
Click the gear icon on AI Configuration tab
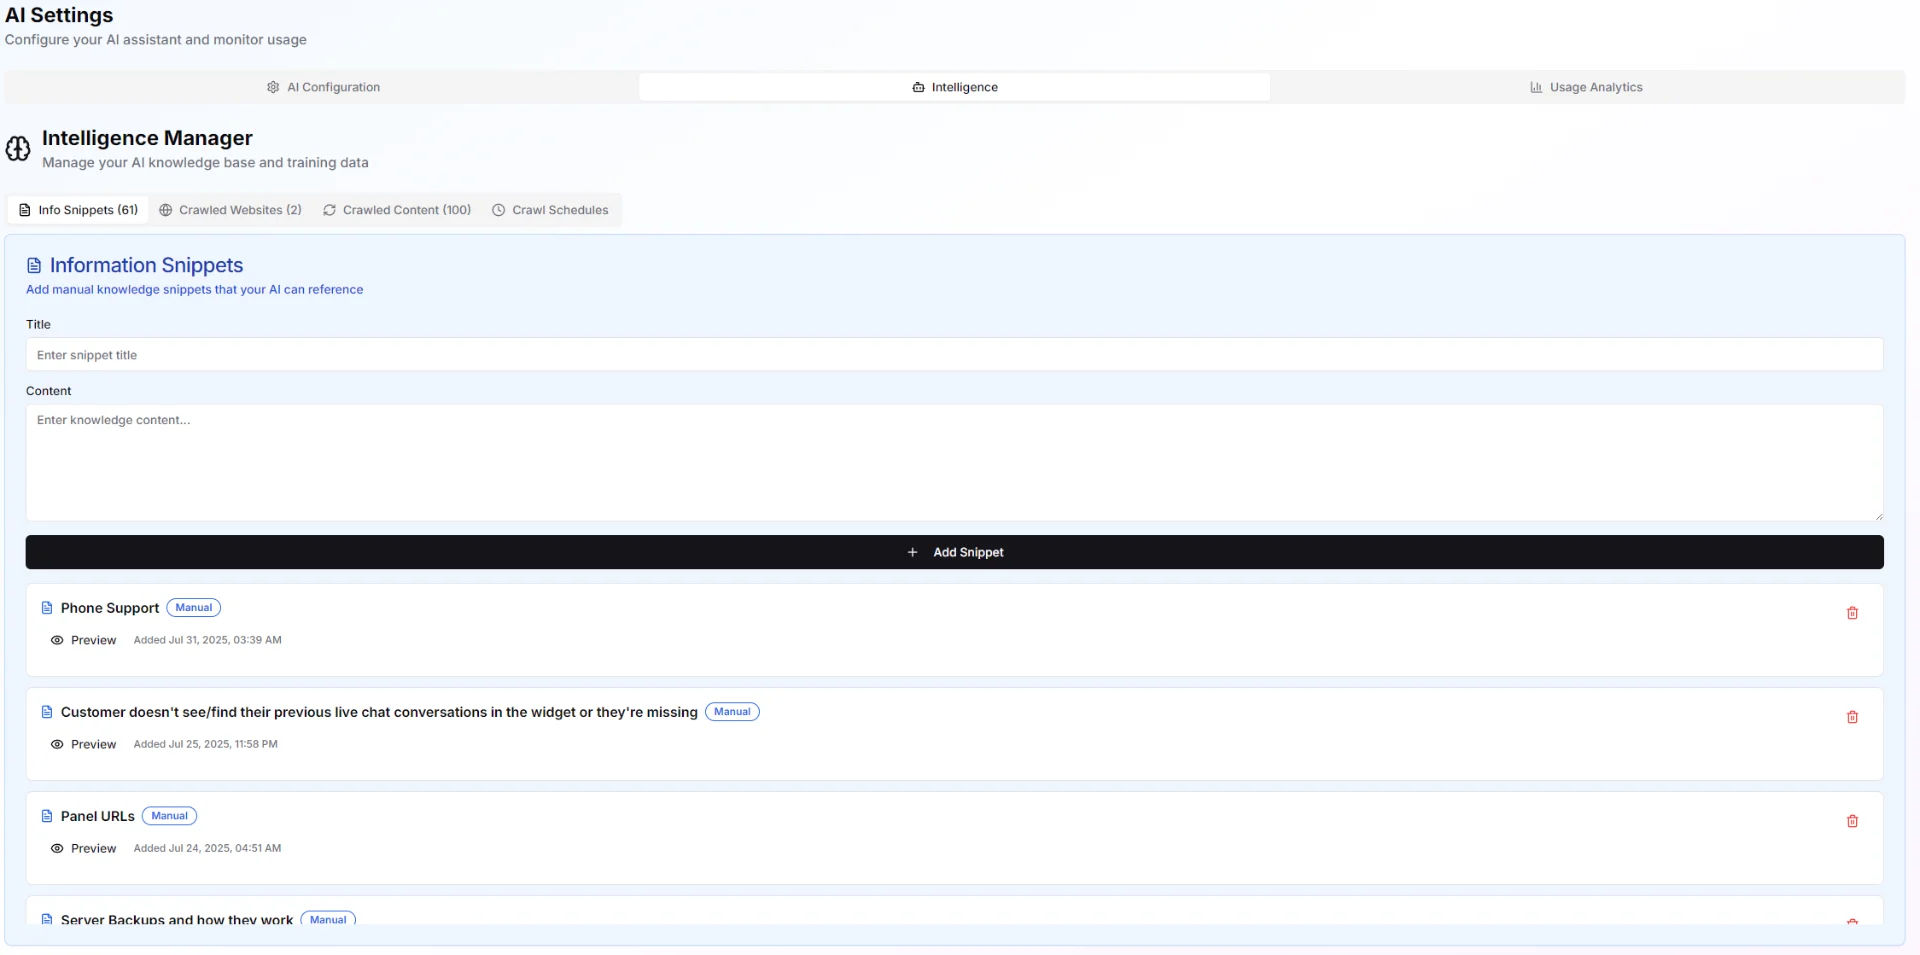tap(272, 87)
